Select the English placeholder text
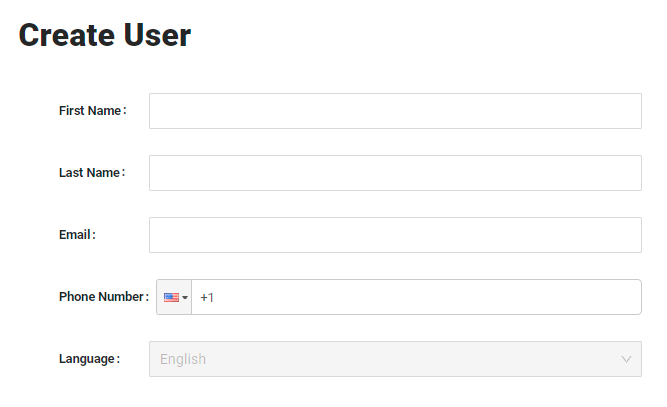667x407 pixels. (183, 359)
